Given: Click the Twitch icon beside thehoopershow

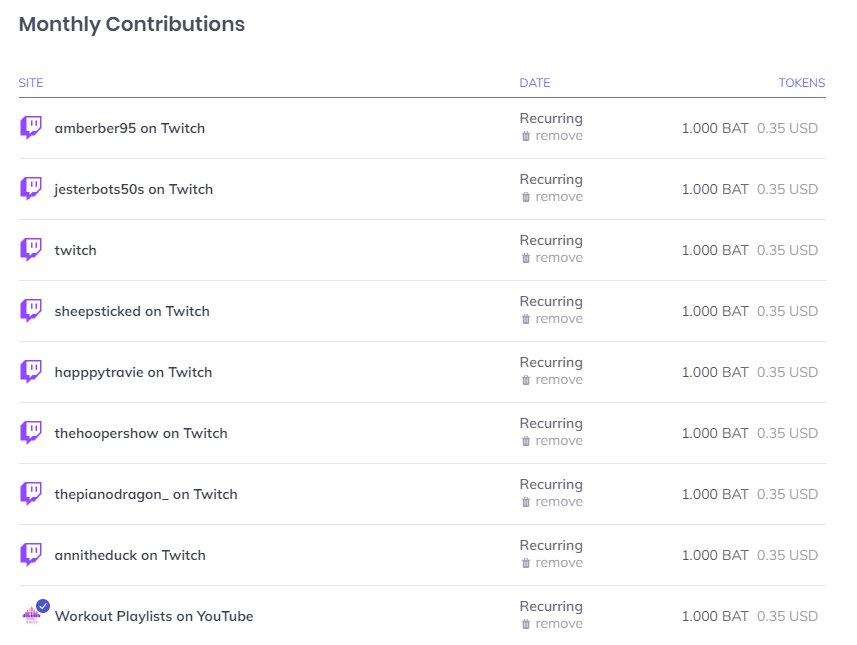Looking at the screenshot, I should pyautogui.click(x=31, y=433).
